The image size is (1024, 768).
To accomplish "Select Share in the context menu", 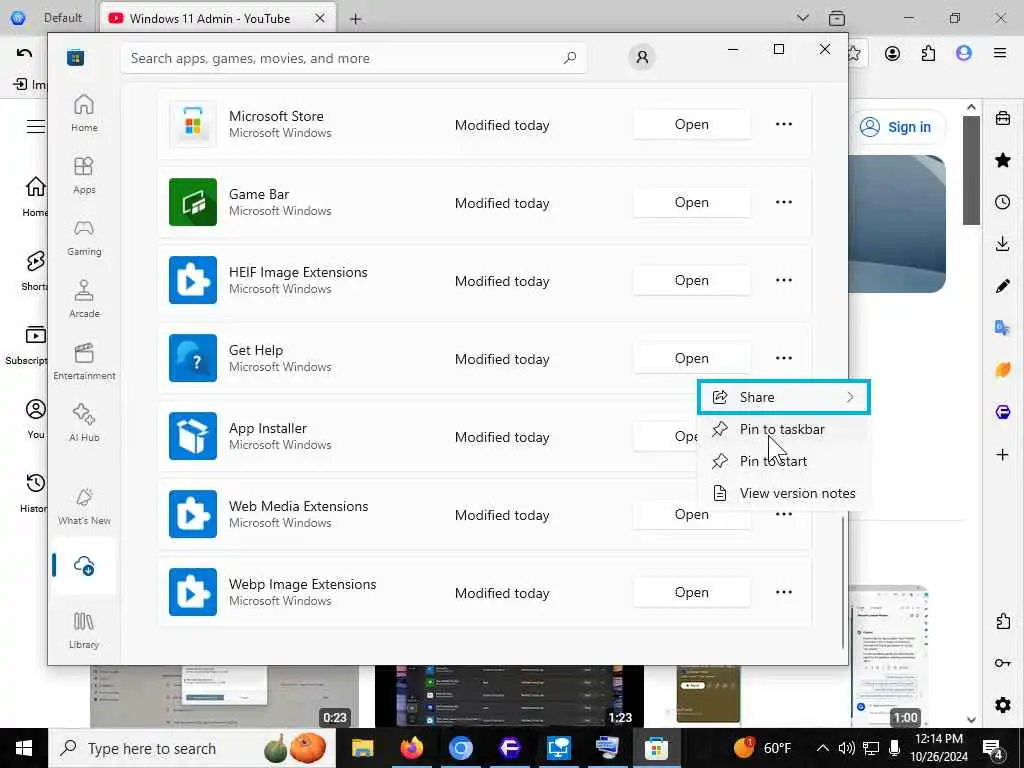I will pos(784,397).
